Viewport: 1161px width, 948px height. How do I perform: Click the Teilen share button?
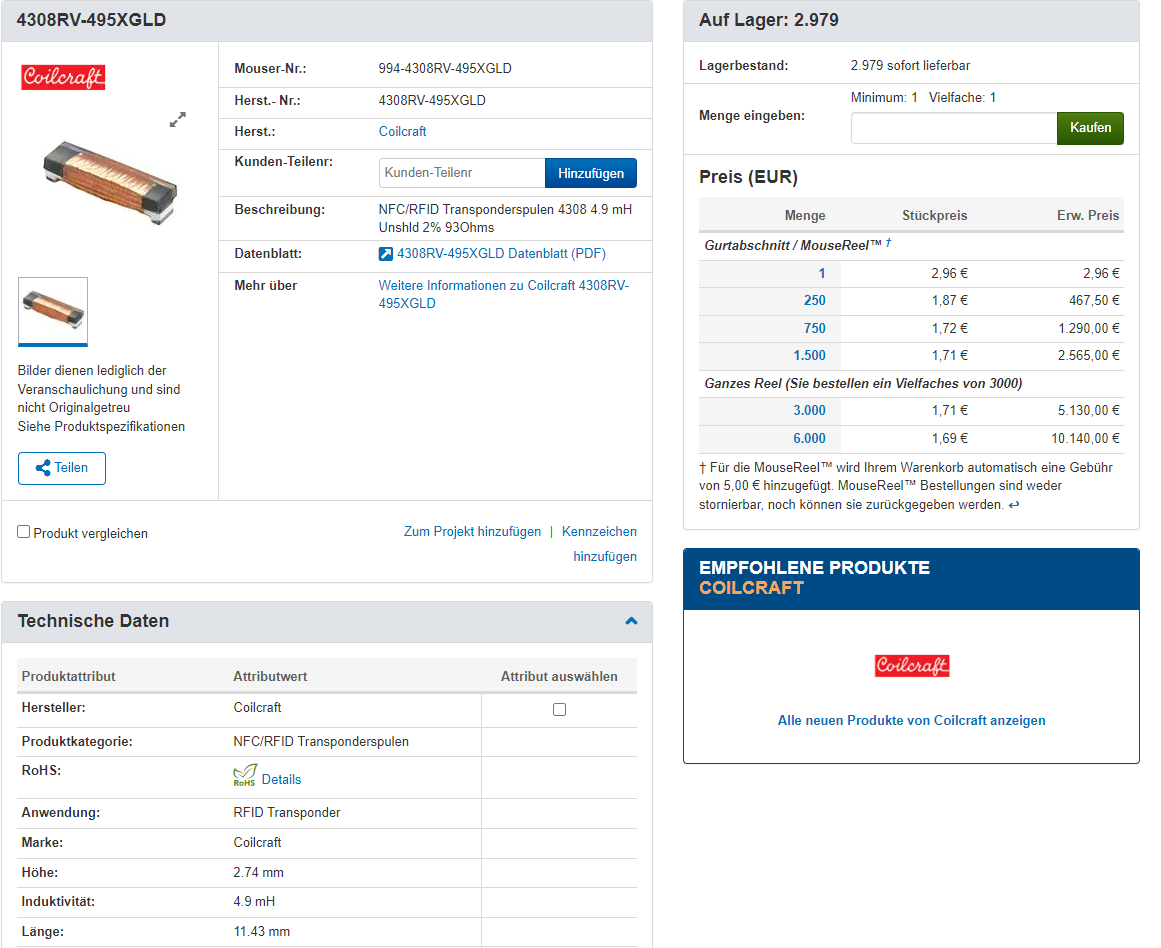point(62,468)
